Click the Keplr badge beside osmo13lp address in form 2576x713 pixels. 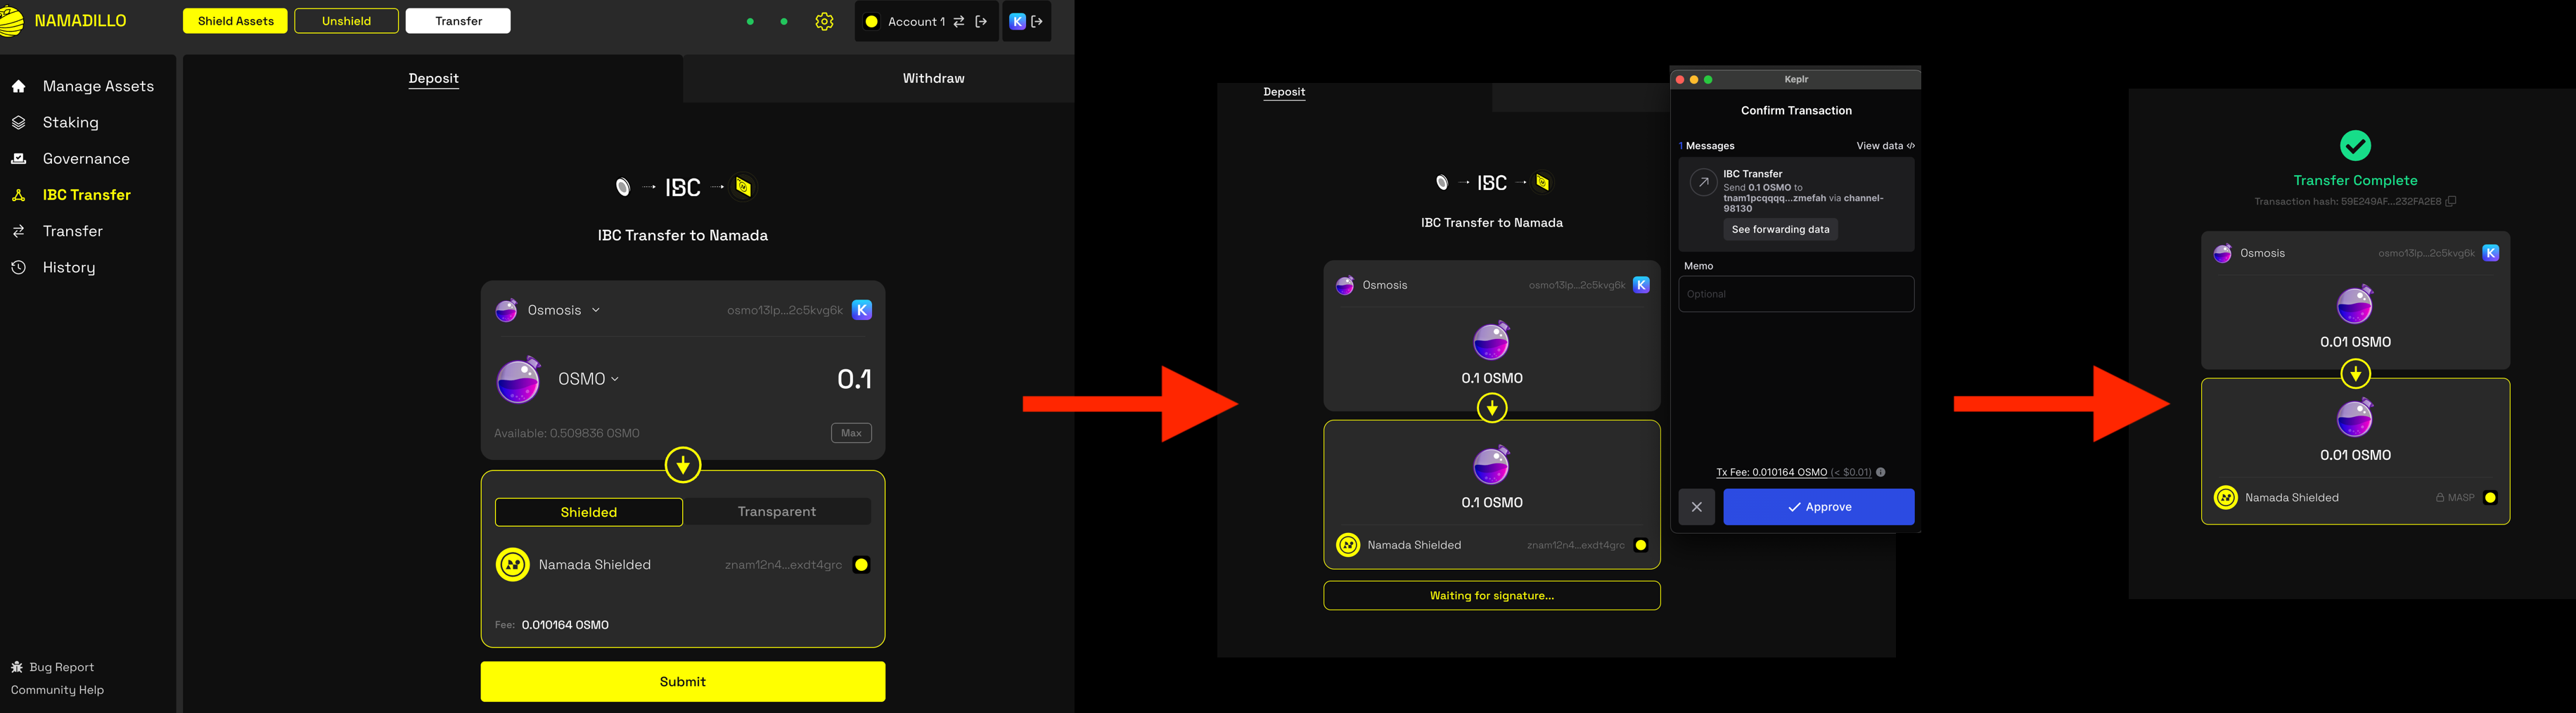(x=862, y=310)
